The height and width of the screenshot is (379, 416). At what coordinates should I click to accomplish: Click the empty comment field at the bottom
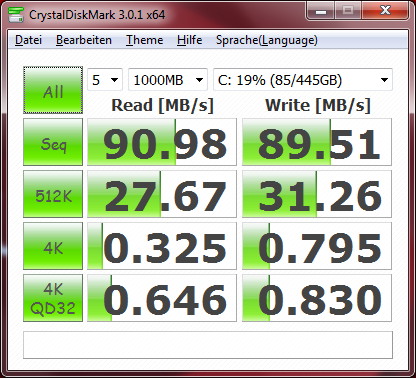pyautogui.click(x=208, y=345)
